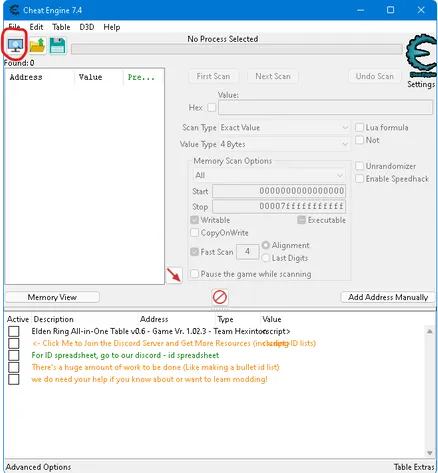Image resolution: width=438 pixels, height=473 pixels.
Task: Tick the need your help entry checkbox
Action: 14,379
